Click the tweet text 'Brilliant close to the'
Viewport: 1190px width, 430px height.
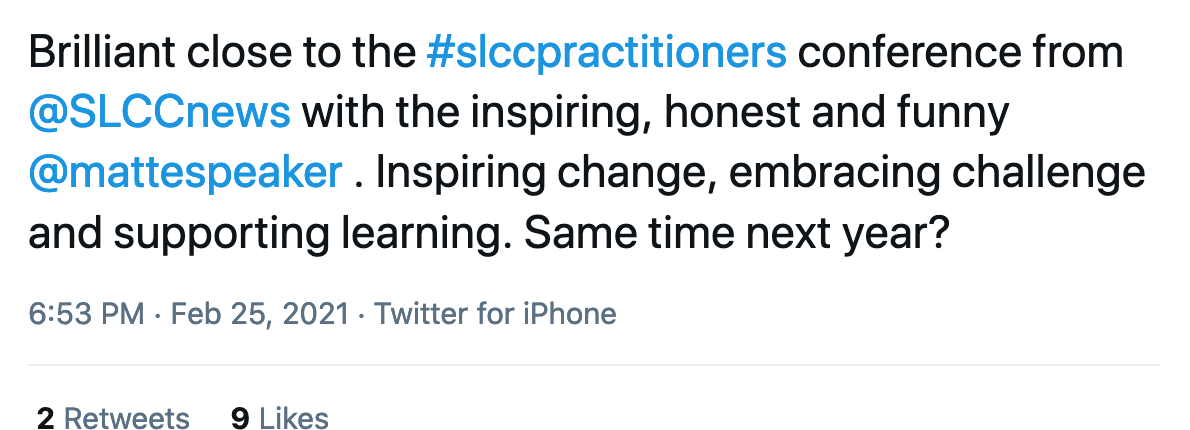pyautogui.click(x=222, y=53)
